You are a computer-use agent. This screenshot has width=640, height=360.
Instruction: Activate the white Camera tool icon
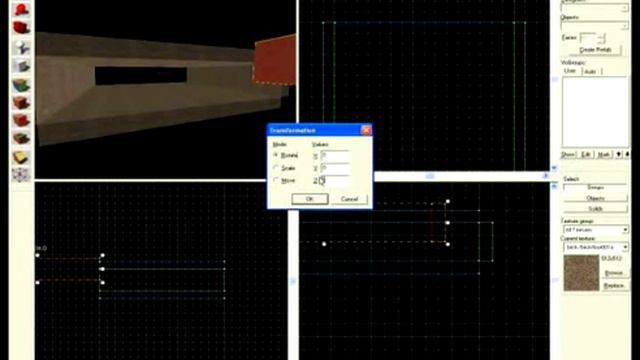pos(21,47)
